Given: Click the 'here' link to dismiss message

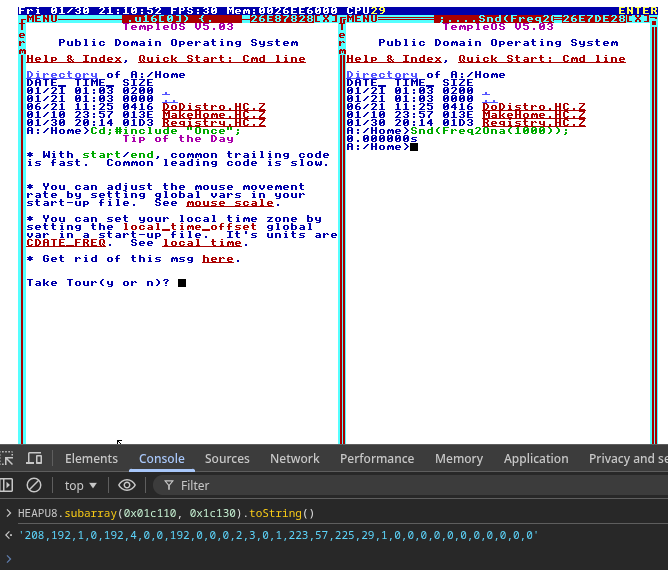Looking at the screenshot, I should coord(218,259).
